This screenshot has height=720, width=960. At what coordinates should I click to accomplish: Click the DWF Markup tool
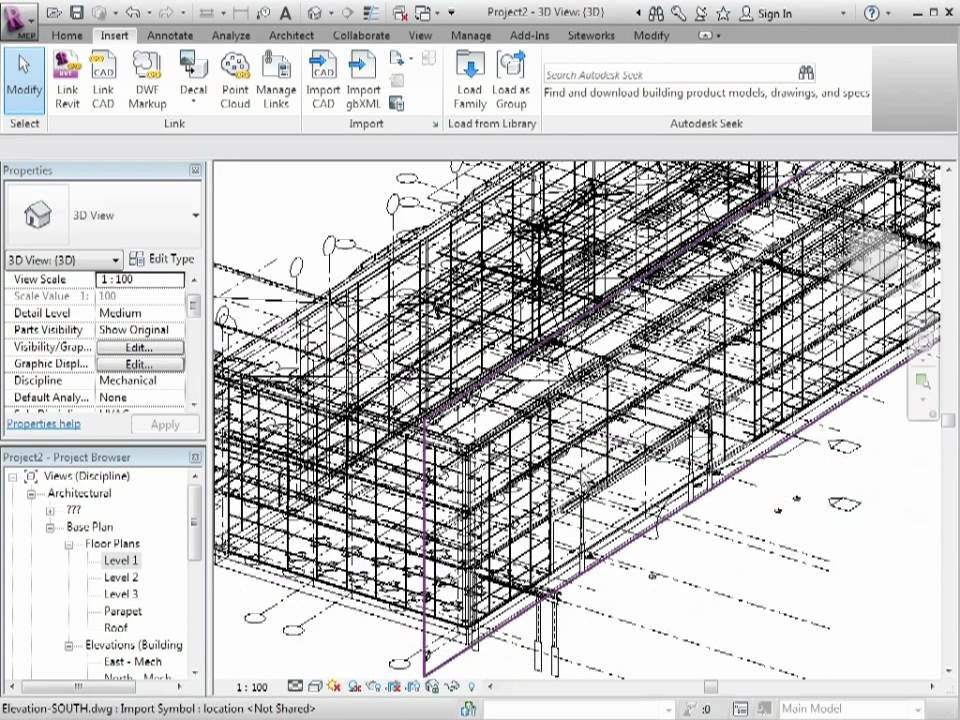point(148,80)
